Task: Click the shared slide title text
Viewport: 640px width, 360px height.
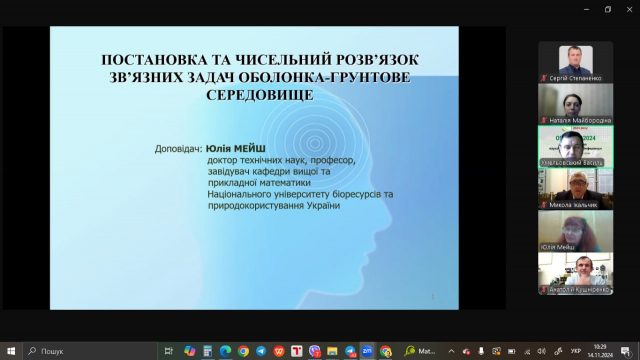Action: pyautogui.click(x=260, y=77)
